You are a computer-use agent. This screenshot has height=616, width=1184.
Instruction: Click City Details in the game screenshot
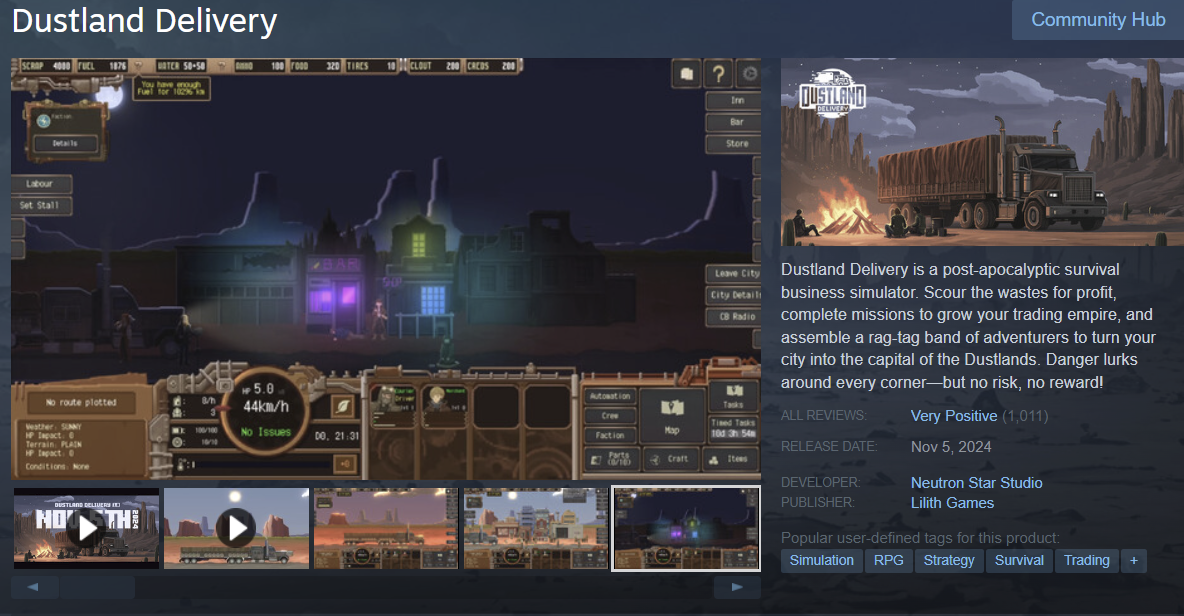(733, 294)
